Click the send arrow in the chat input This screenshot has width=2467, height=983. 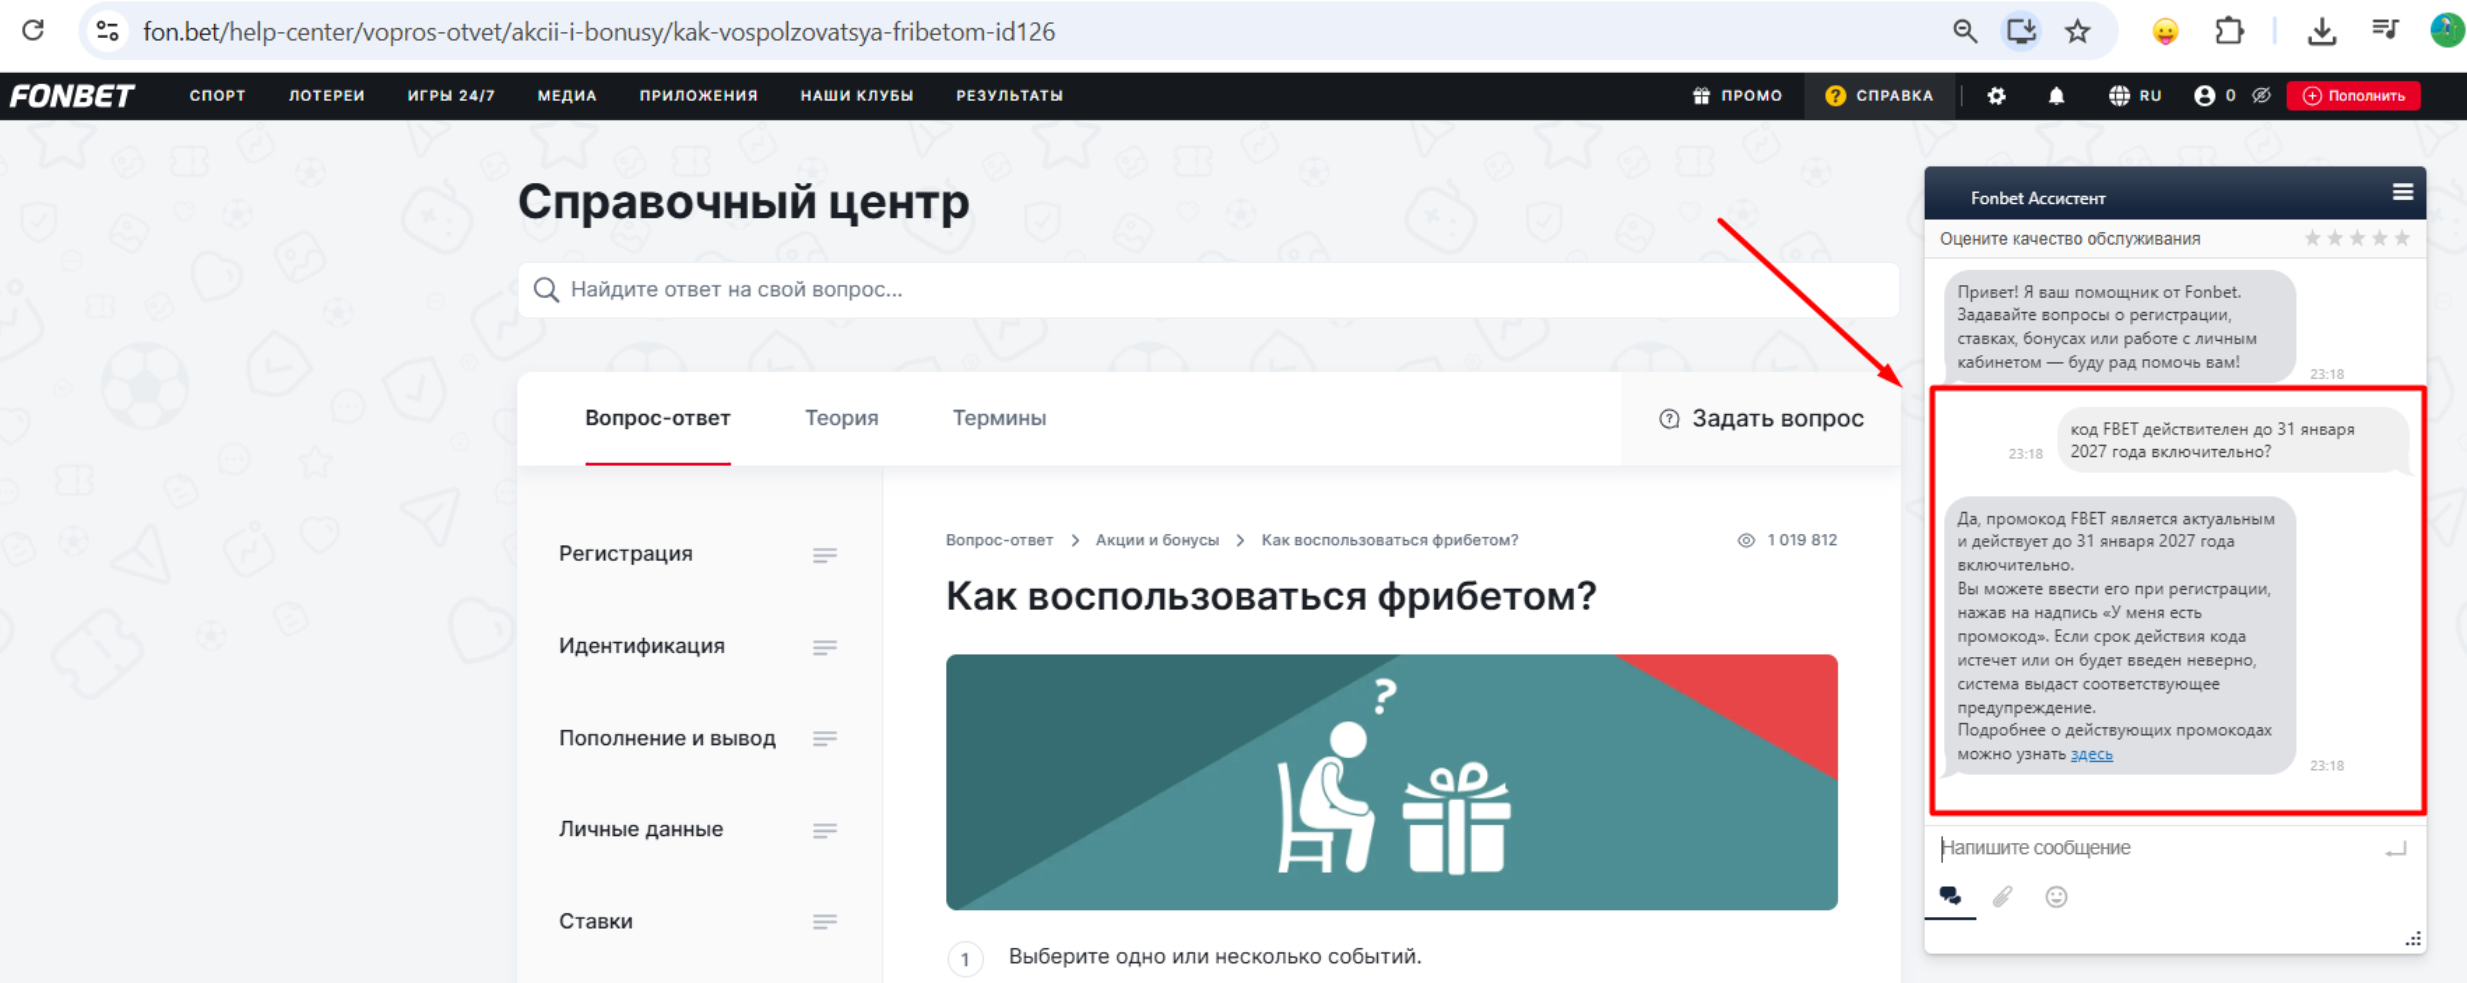click(2396, 849)
